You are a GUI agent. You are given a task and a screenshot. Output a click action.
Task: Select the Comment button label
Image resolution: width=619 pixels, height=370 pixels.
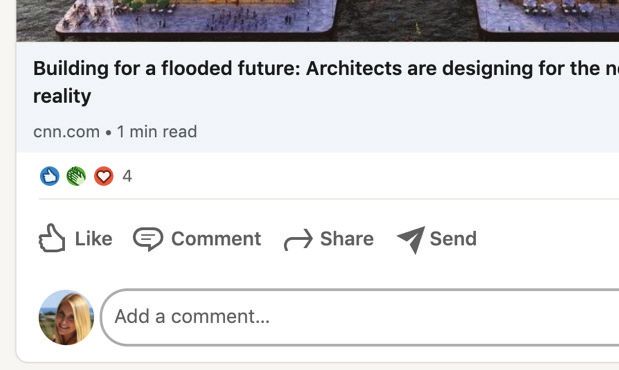[216, 239]
